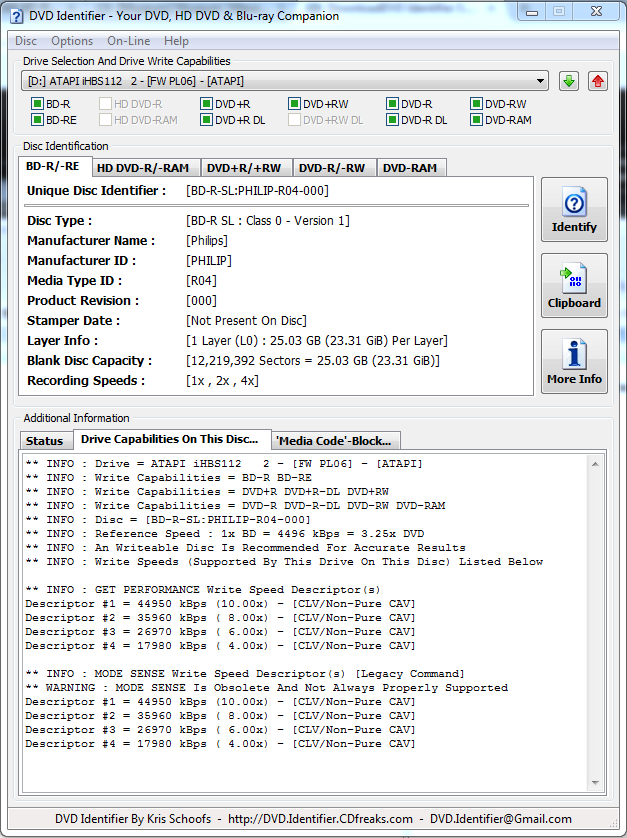
Task: Toggle the DVD+R capability checkbox
Action: 206,104
